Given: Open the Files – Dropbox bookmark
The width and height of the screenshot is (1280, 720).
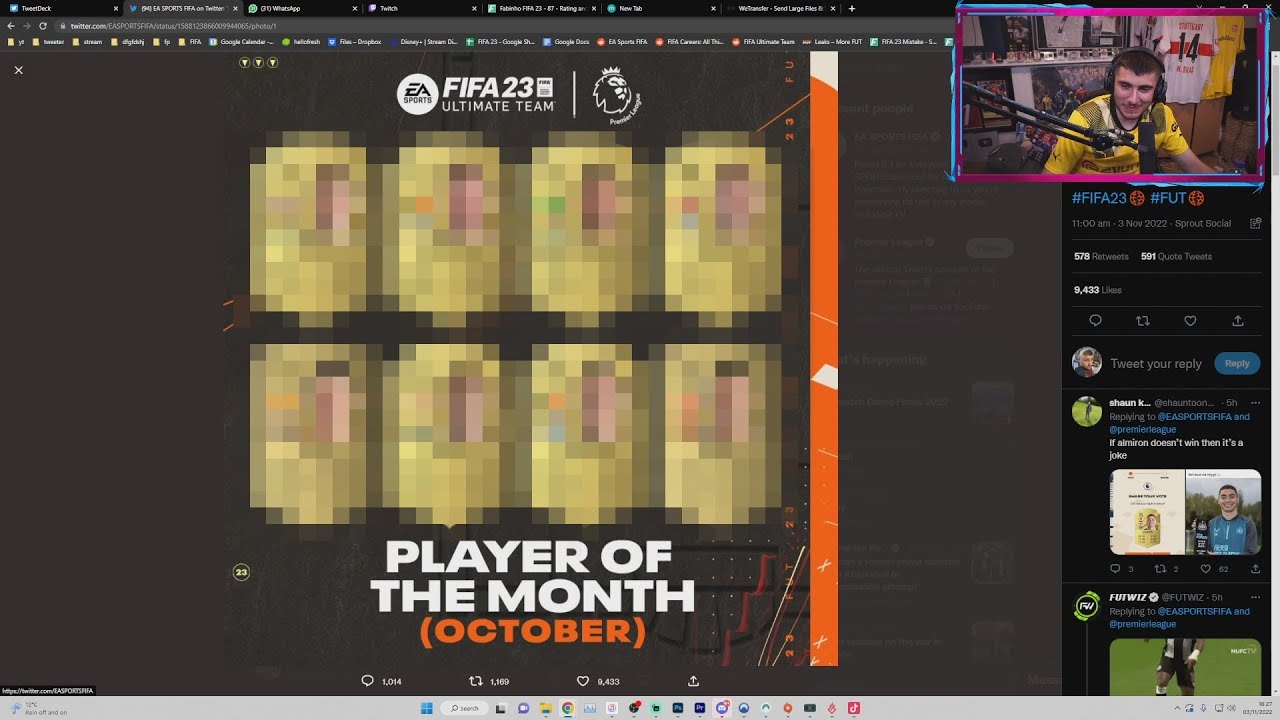Looking at the screenshot, I should tap(355, 42).
